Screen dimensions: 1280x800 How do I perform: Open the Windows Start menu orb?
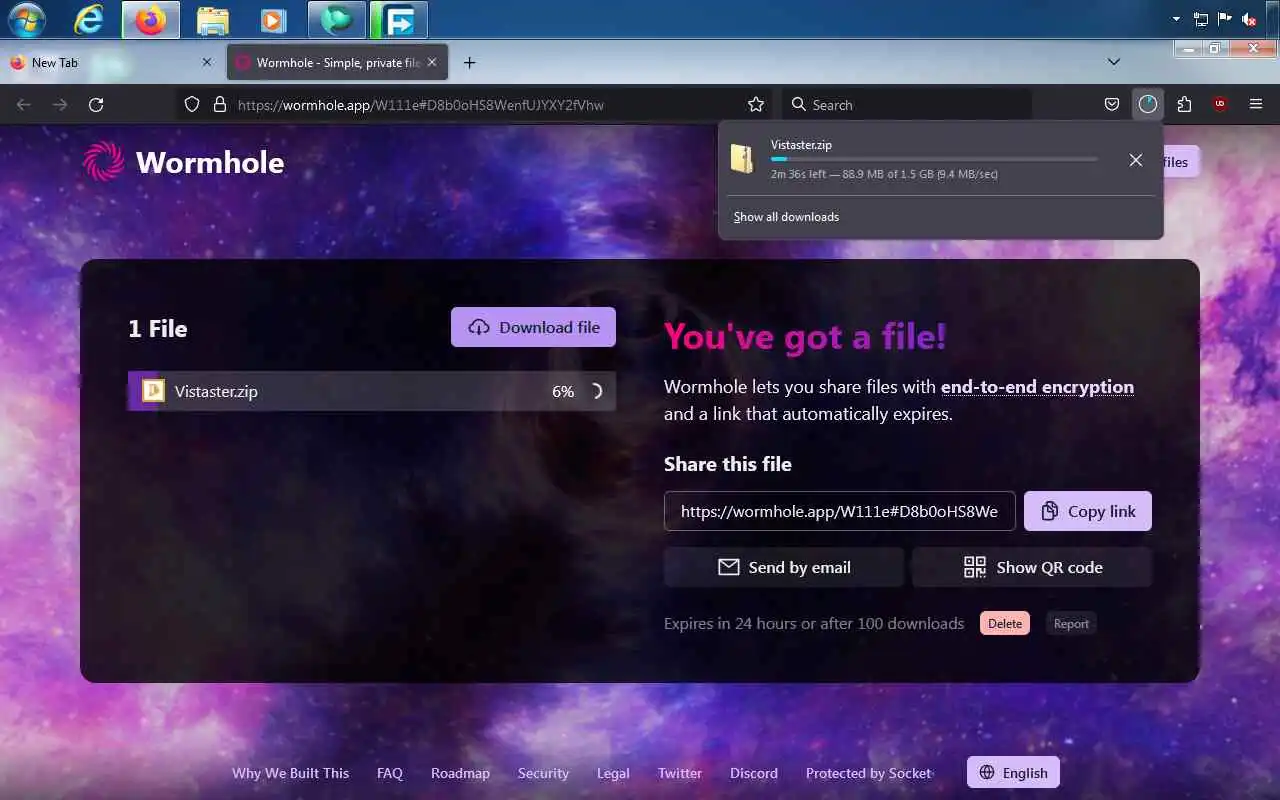pyautogui.click(x=27, y=19)
